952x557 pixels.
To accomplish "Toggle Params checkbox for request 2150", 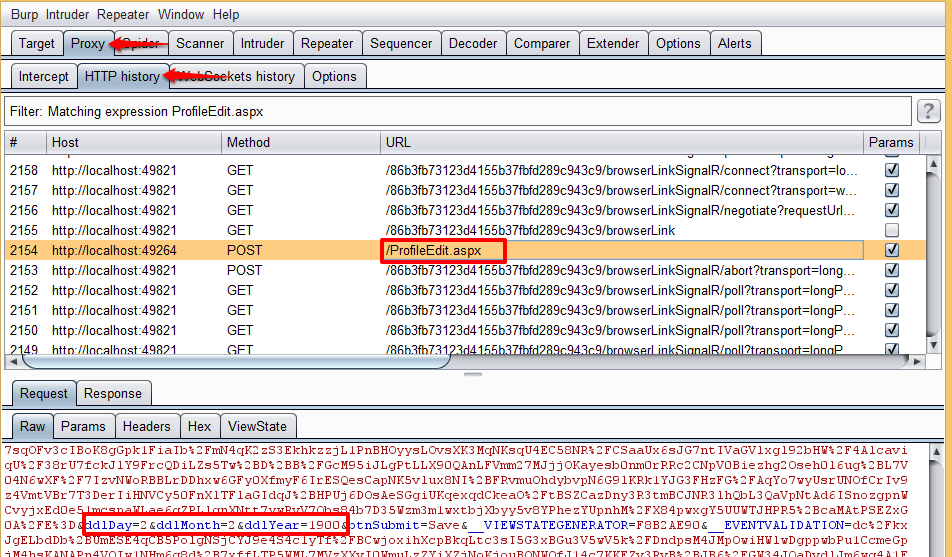I will [x=892, y=330].
